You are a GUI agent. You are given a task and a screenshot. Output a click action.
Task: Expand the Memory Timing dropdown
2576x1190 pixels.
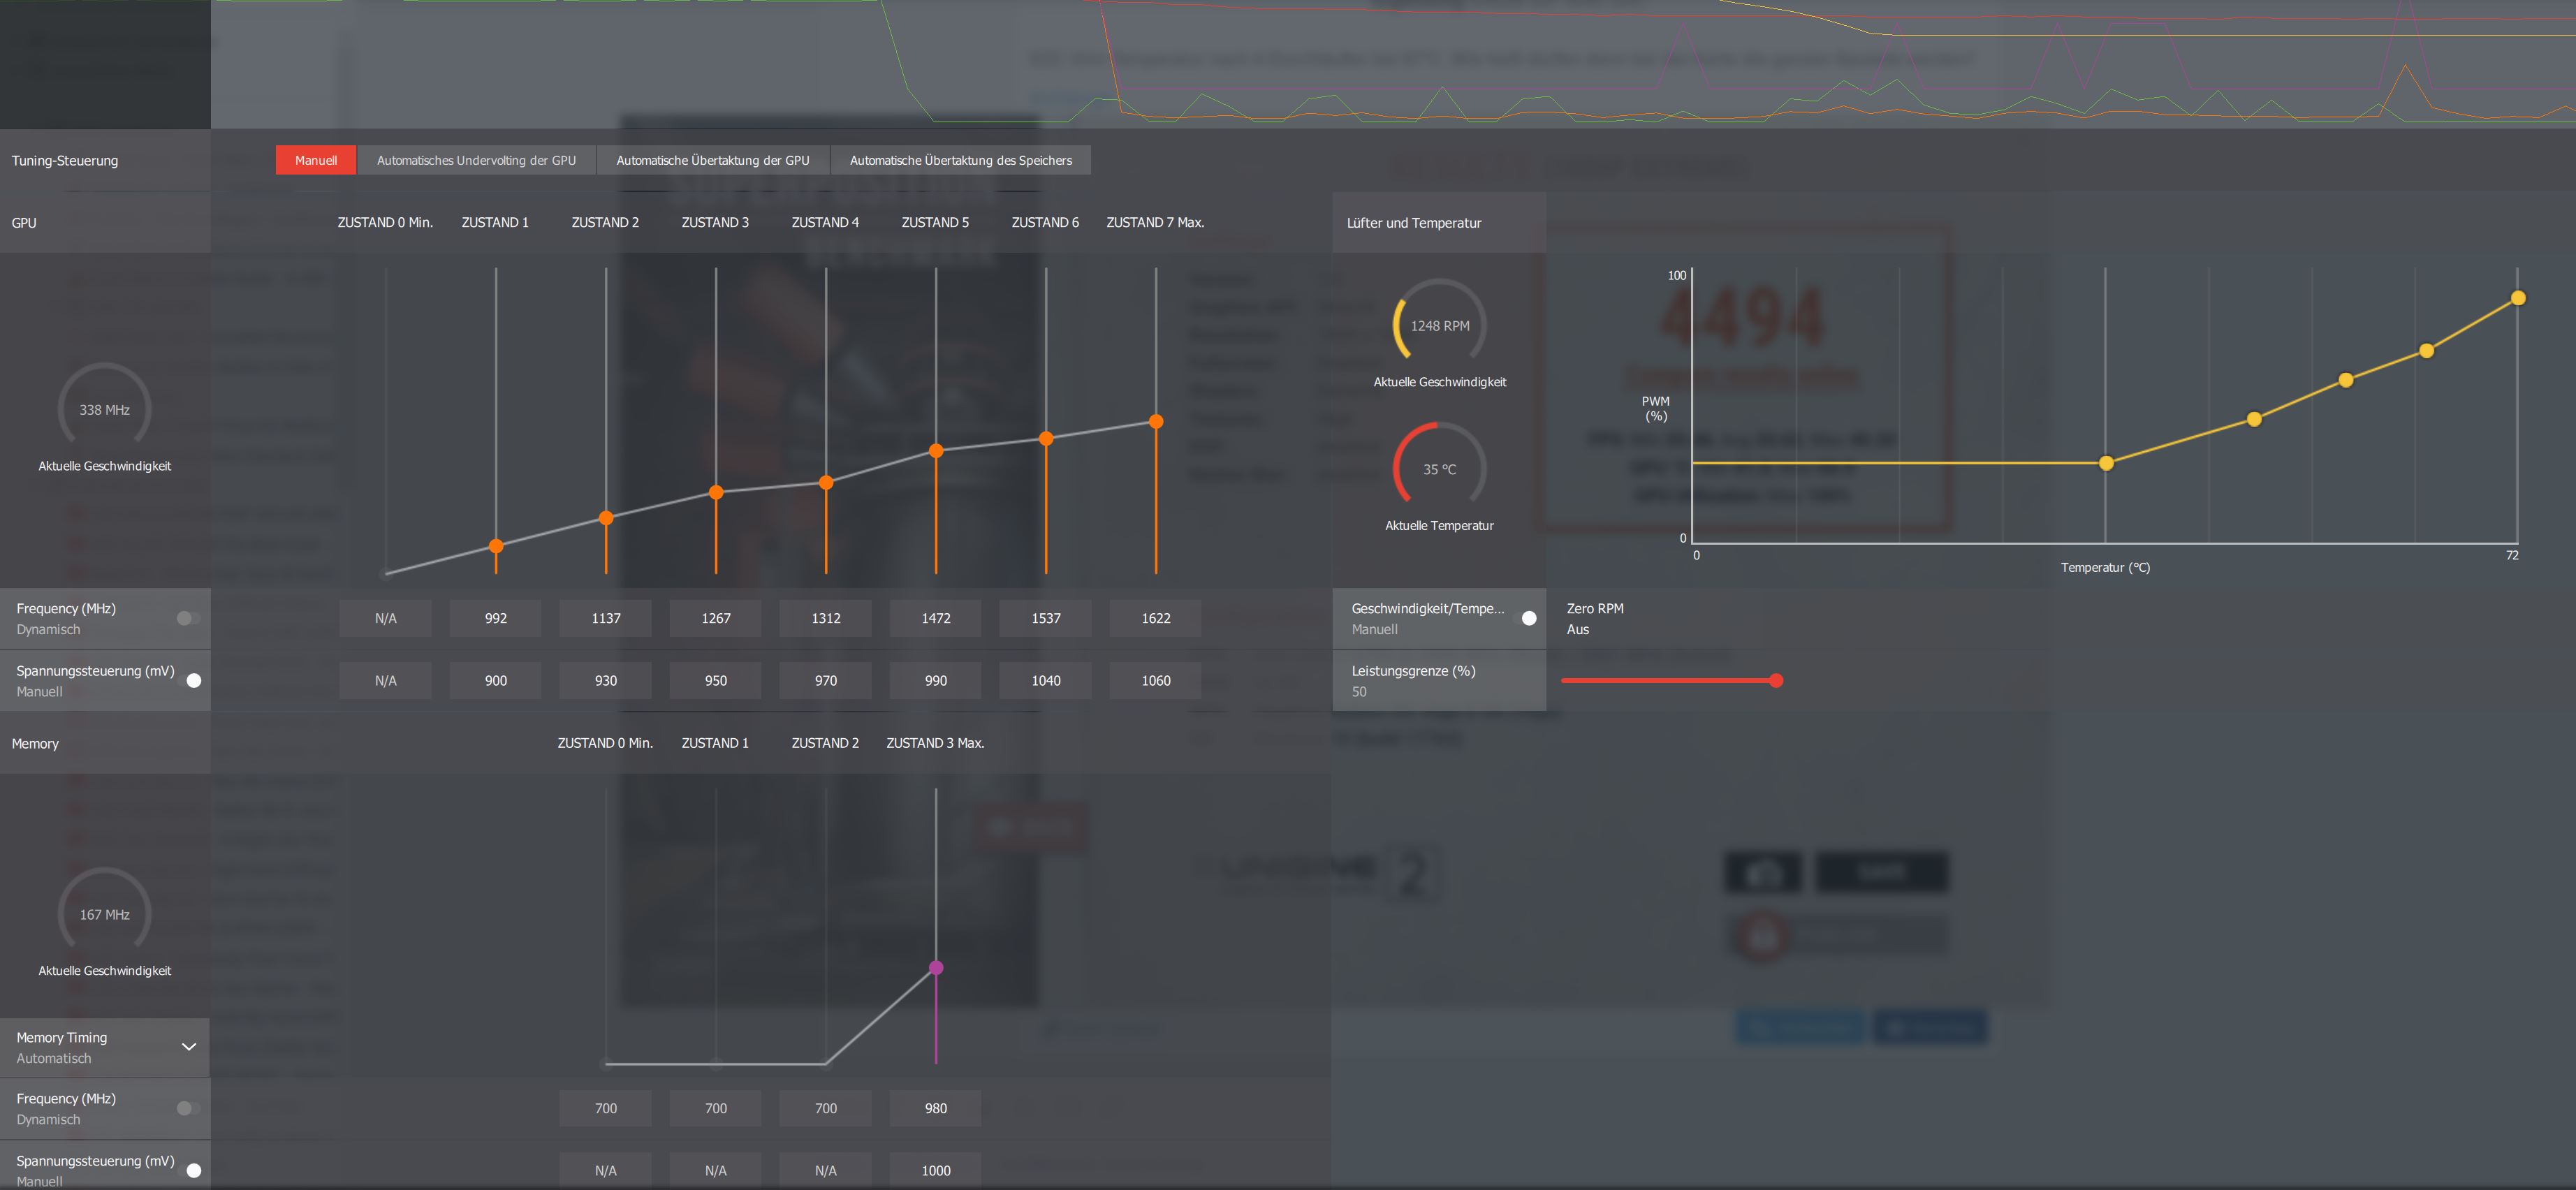(x=188, y=1047)
